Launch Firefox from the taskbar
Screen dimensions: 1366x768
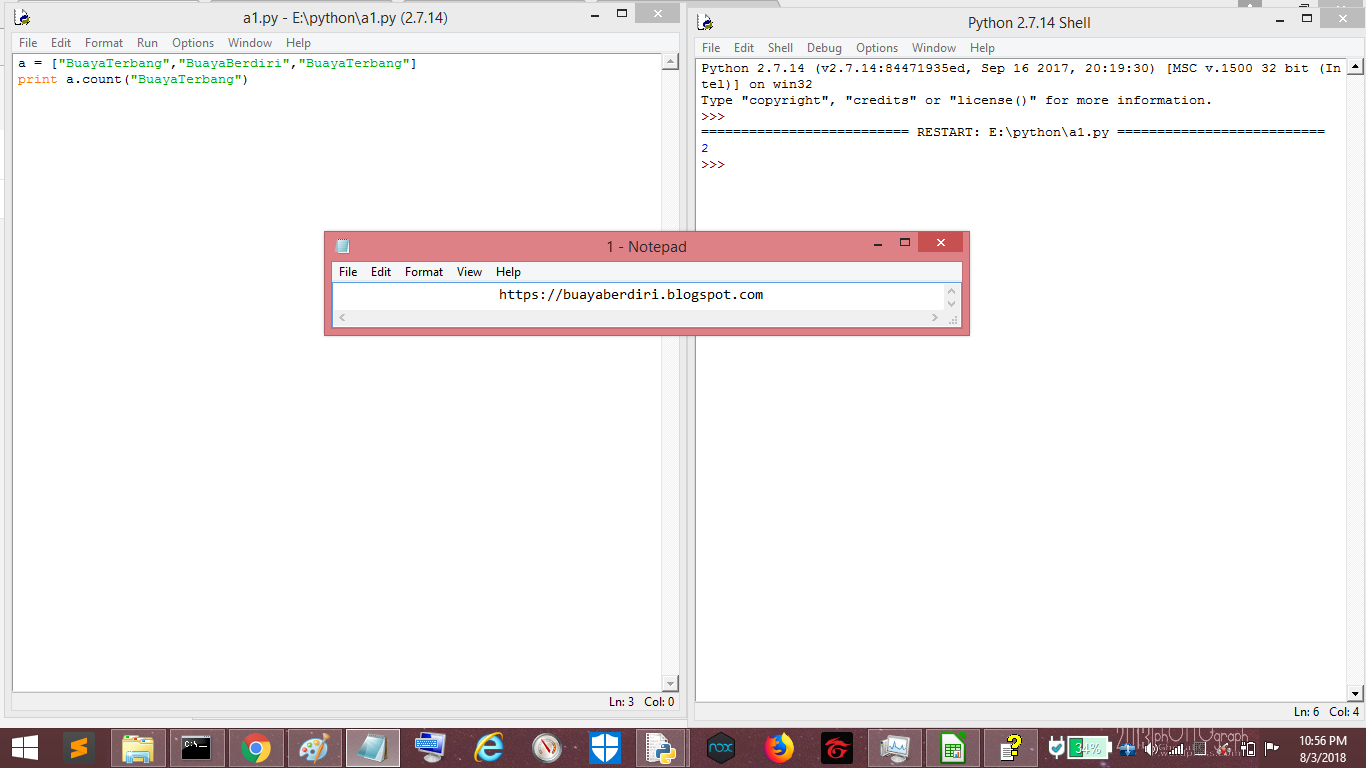click(x=779, y=747)
